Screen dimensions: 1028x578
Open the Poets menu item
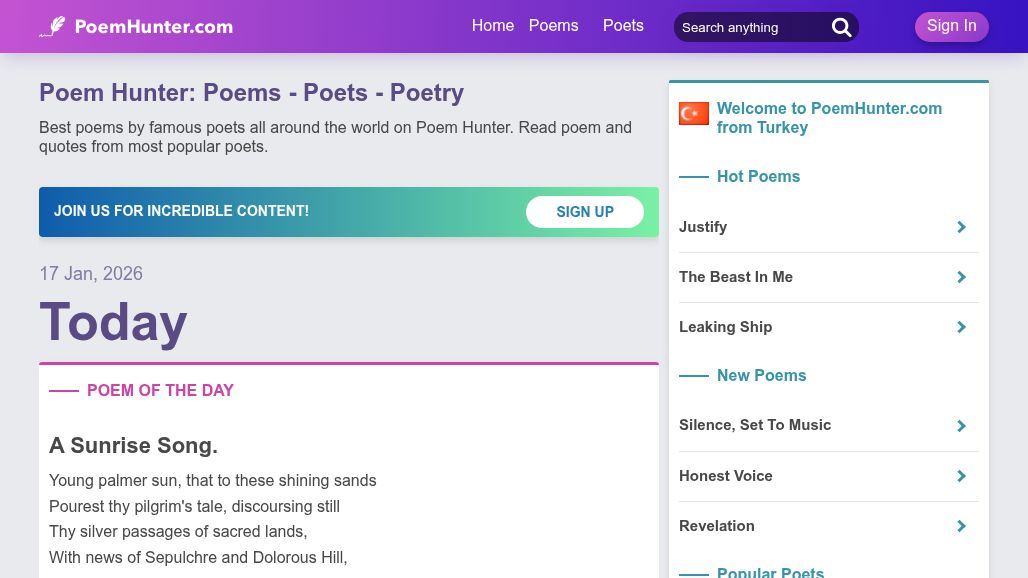pyautogui.click(x=623, y=26)
